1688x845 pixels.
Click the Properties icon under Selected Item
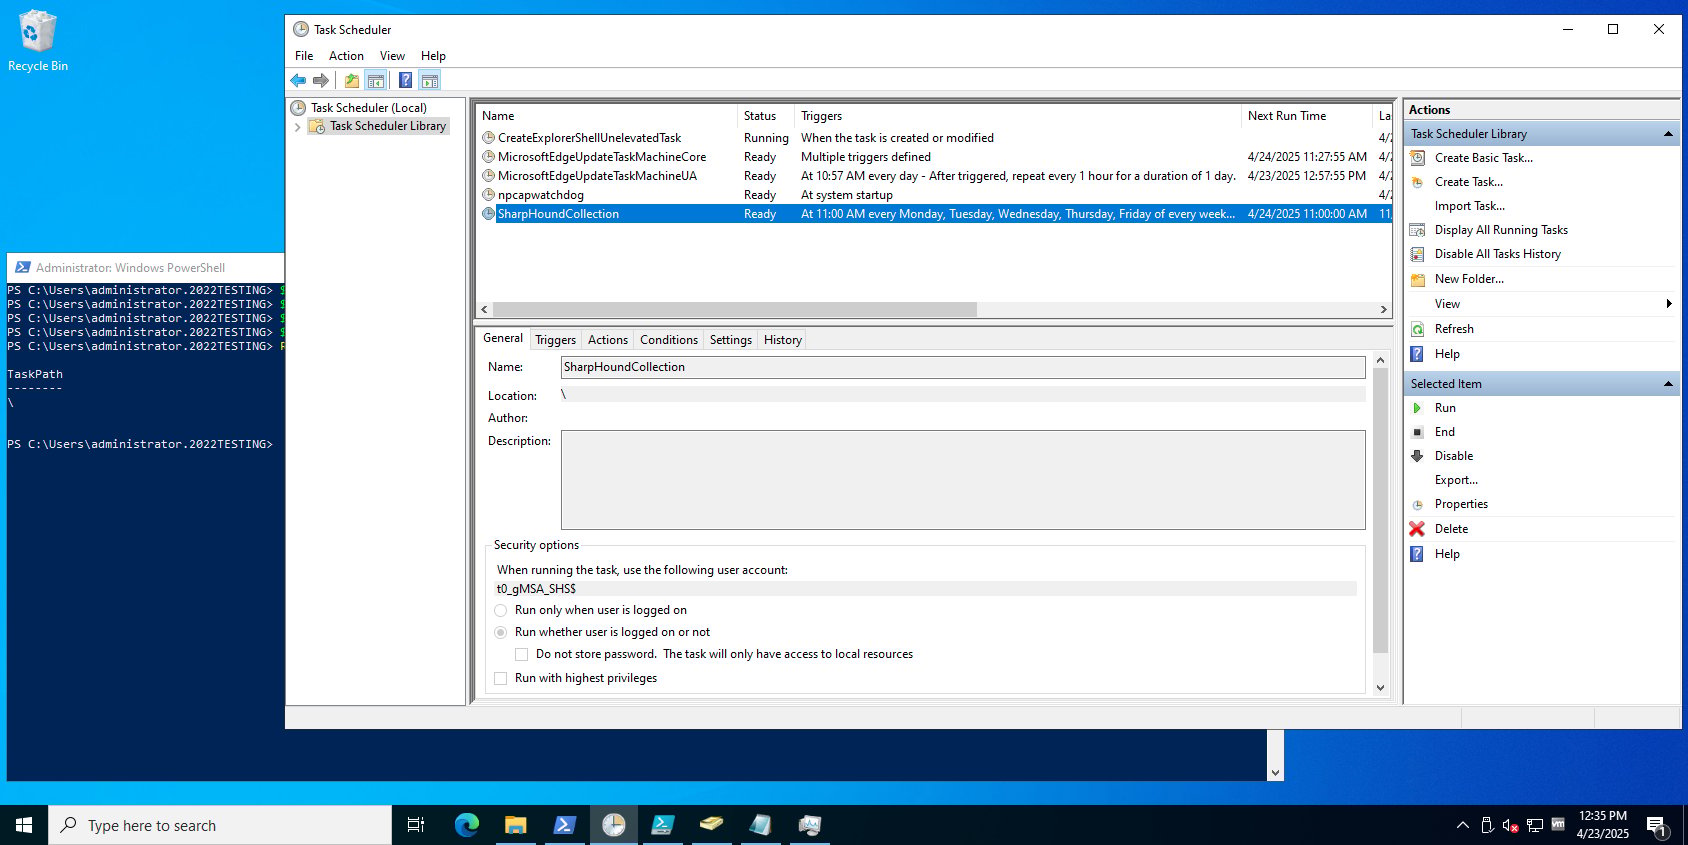[x=1417, y=504]
